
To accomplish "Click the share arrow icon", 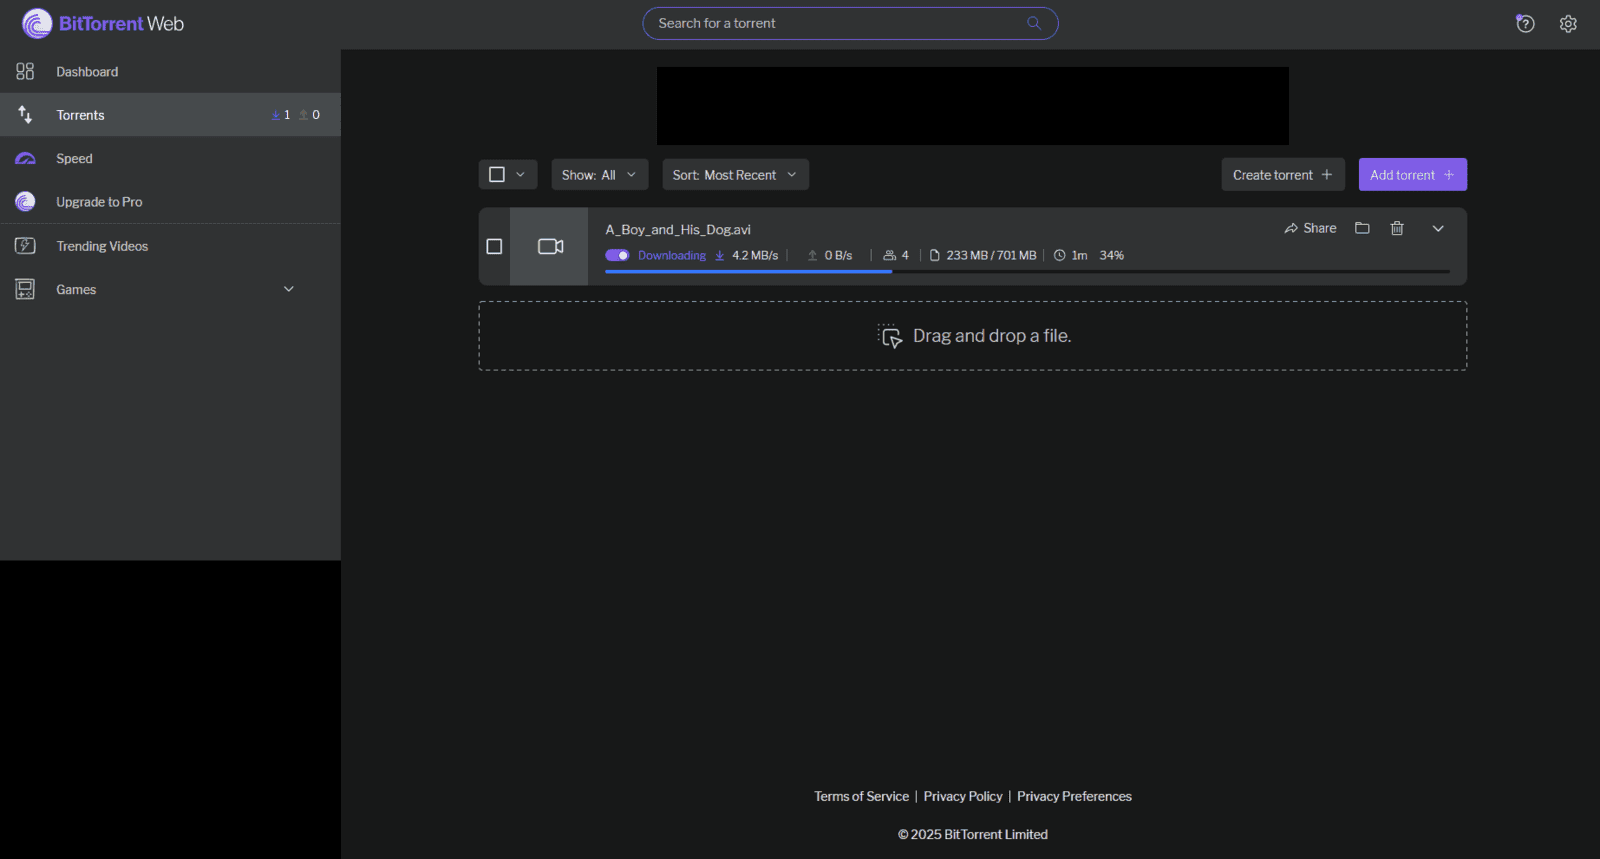I will [1291, 228].
